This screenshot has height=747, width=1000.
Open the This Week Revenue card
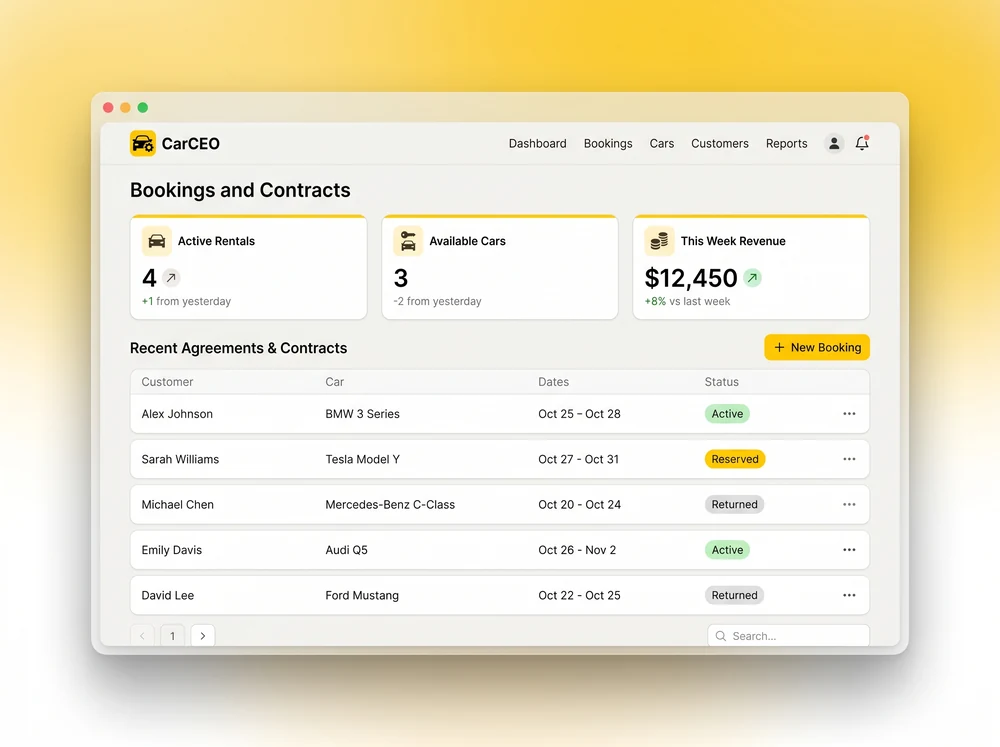(x=751, y=267)
